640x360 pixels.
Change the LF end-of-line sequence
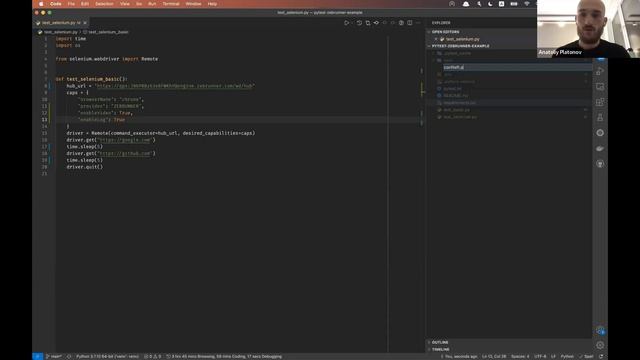coord(553,356)
